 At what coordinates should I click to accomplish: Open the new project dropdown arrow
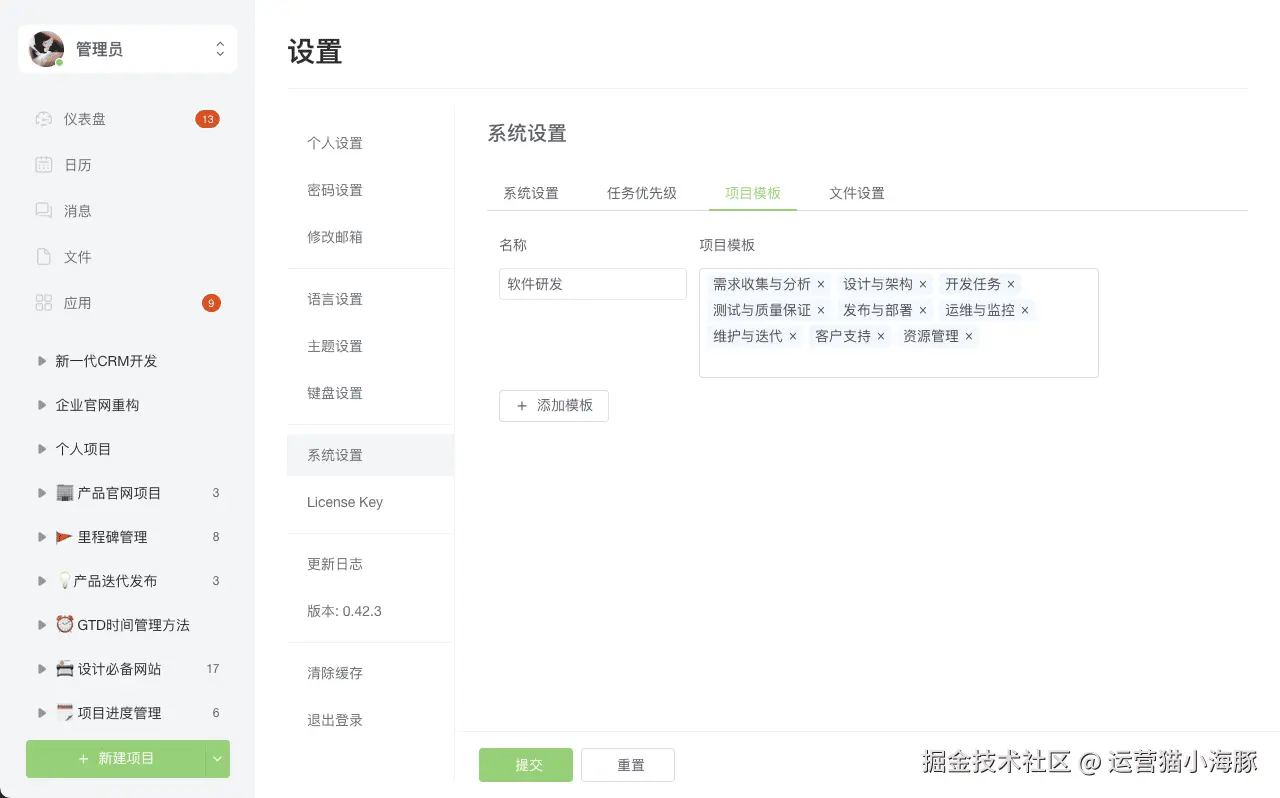(x=218, y=759)
